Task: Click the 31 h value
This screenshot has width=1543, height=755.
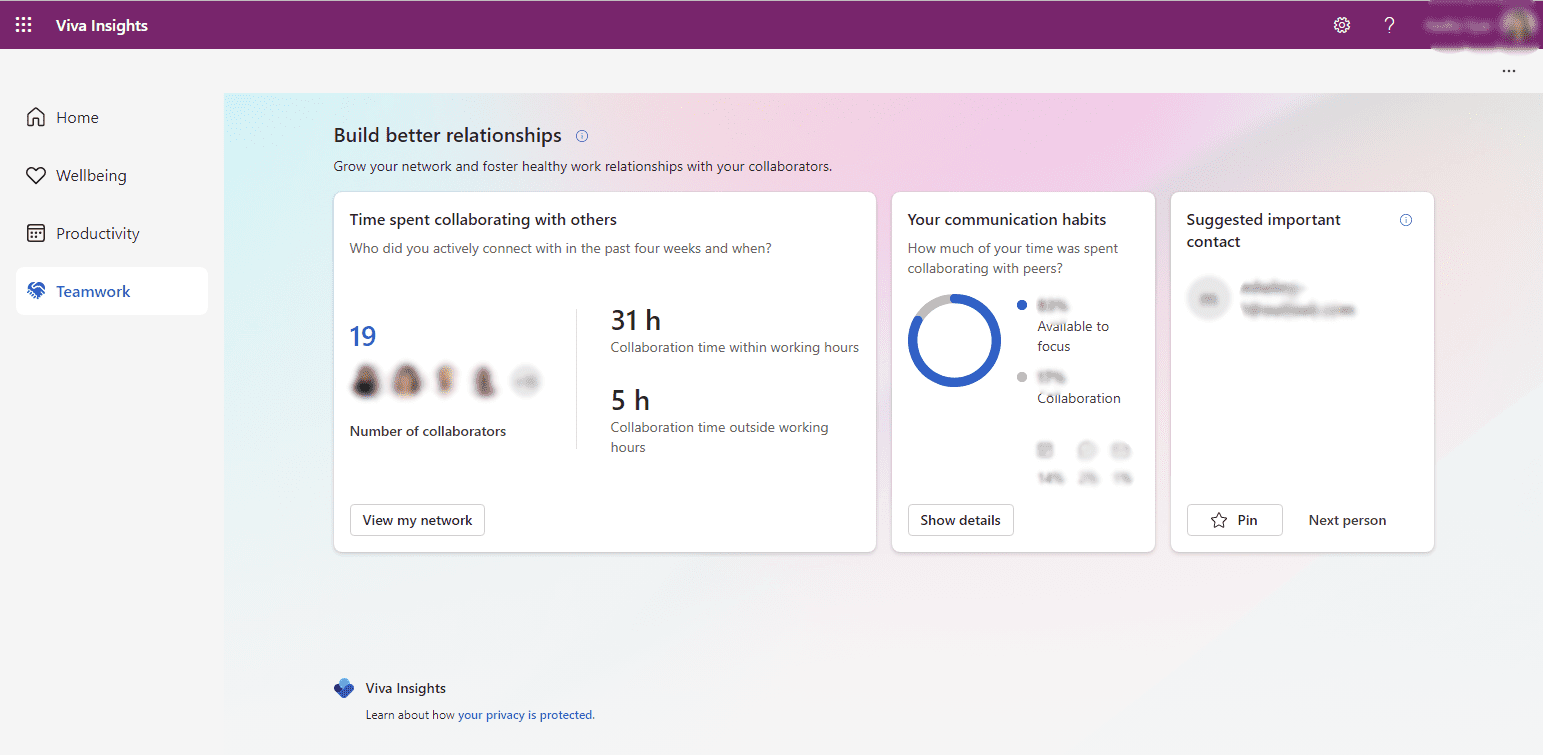Action: (x=636, y=320)
